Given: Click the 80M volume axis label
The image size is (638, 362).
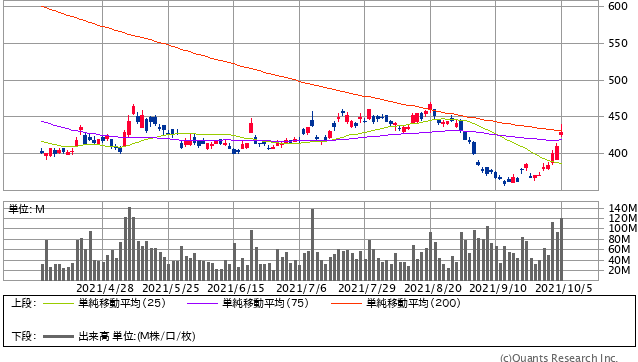Looking at the screenshot, I should [x=619, y=239].
